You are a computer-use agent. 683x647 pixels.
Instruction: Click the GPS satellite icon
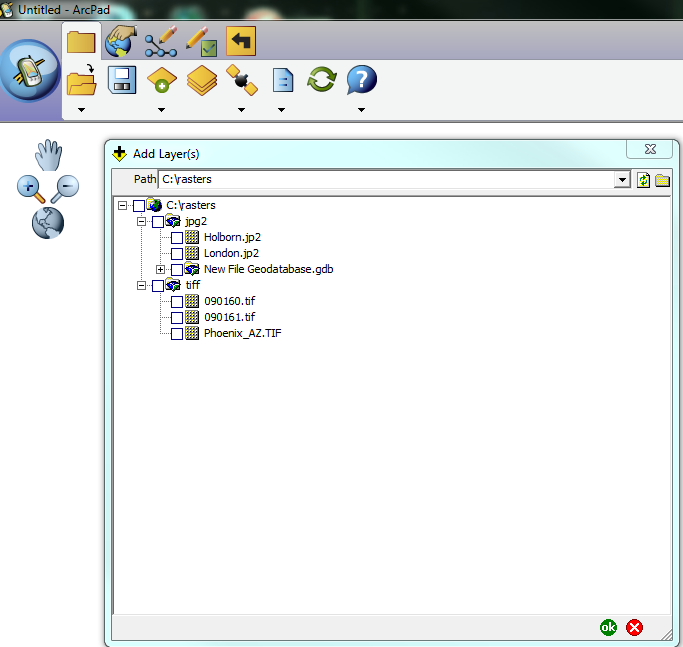[x=242, y=80]
